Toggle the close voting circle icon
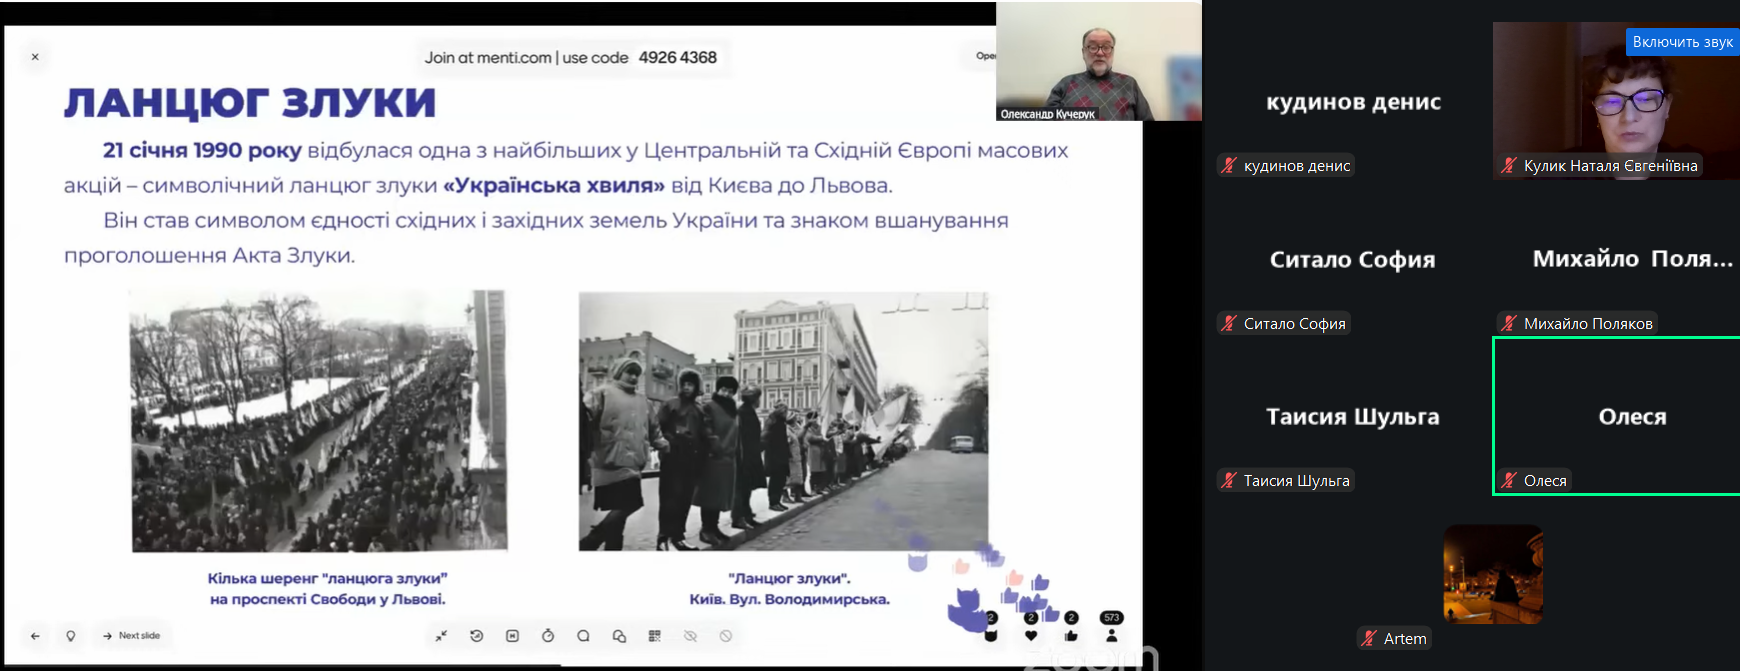The width and height of the screenshot is (1740, 671). (726, 636)
